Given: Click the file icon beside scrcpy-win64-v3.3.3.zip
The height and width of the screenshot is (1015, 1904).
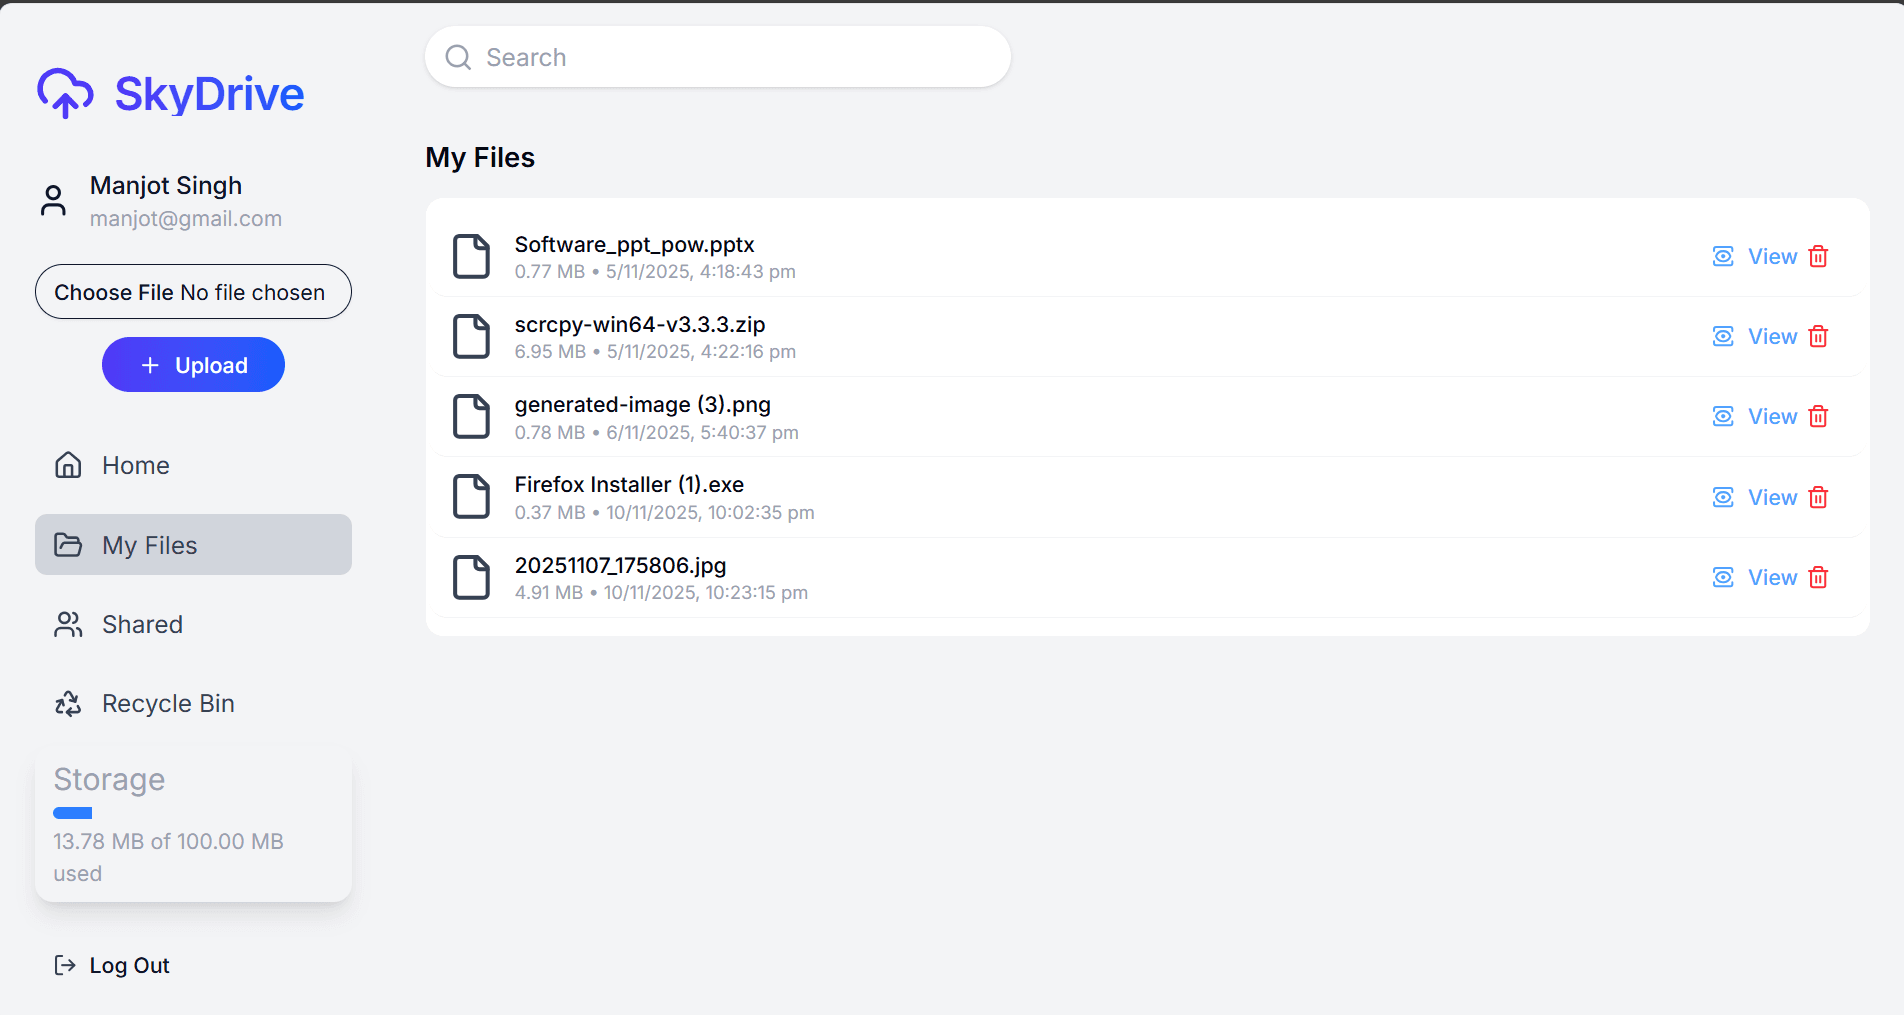Looking at the screenshot, I should coord(471,337).
